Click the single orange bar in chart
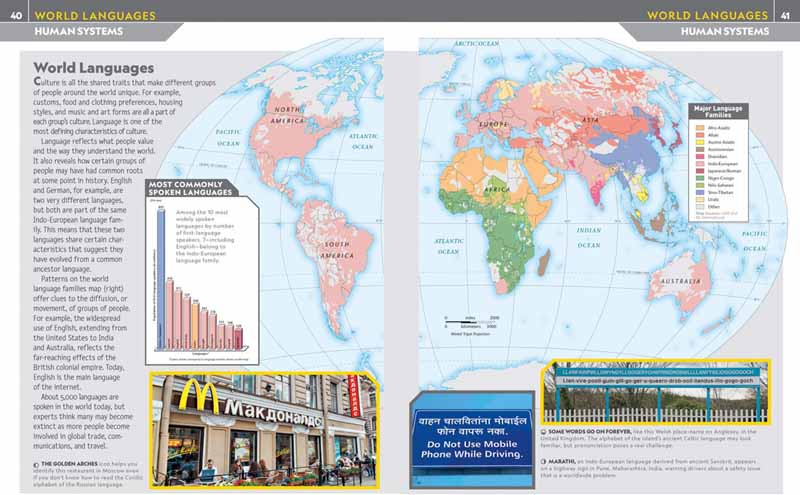The image size is (800, 495). pyautogui.click(x=195, y=325)
